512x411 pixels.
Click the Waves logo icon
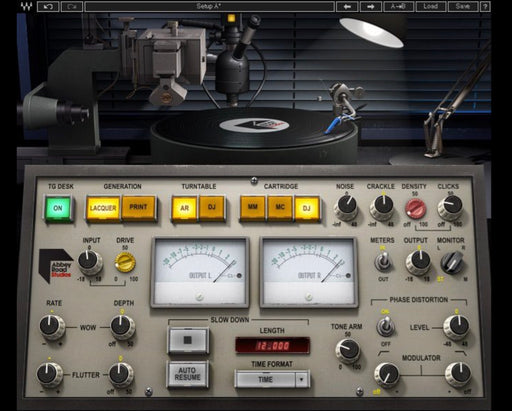(x=26, y=6)
